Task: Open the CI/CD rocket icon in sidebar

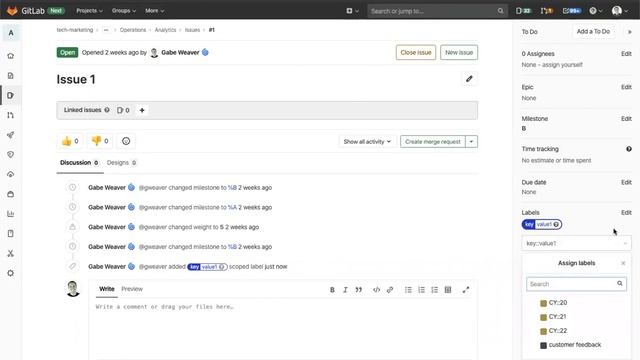Action: click(11, 135)
